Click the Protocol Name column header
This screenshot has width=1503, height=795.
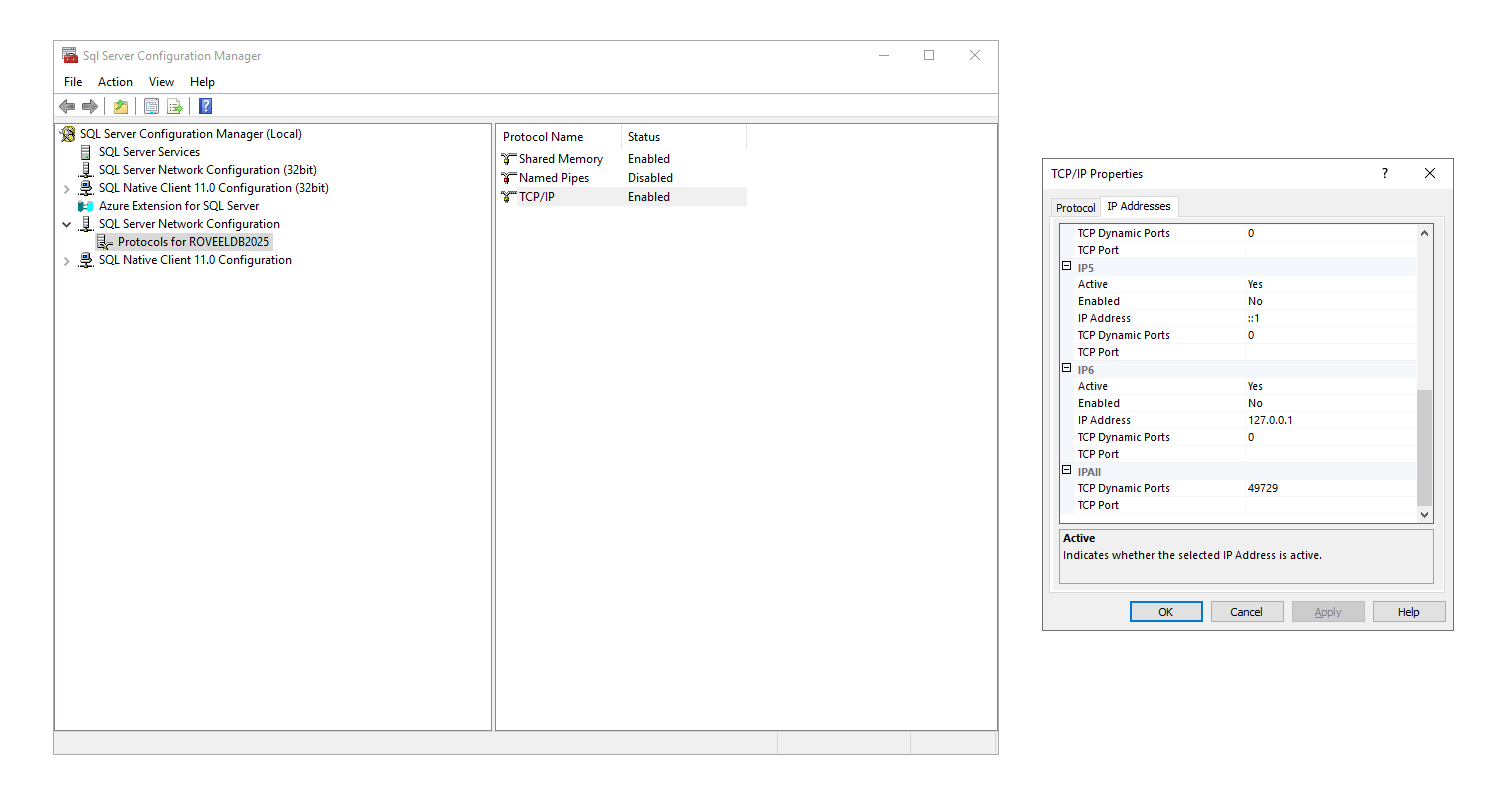558,137
